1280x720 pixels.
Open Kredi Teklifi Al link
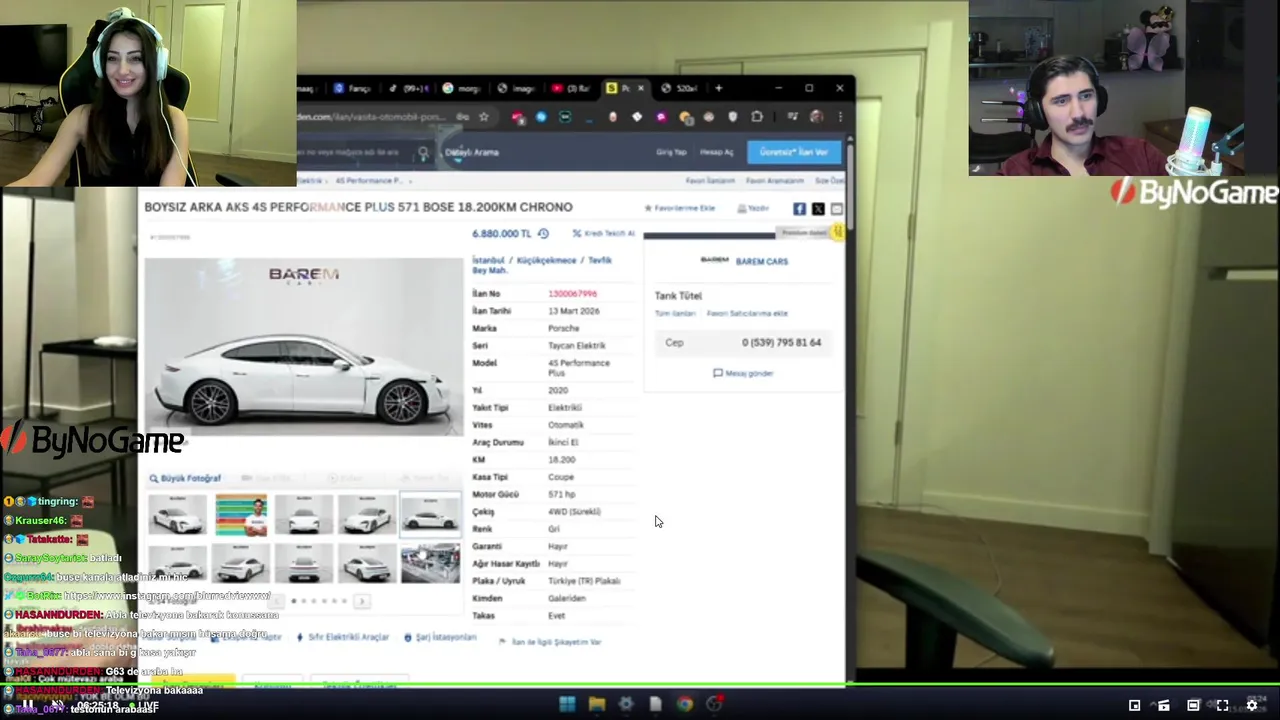(x=603, y=233)
